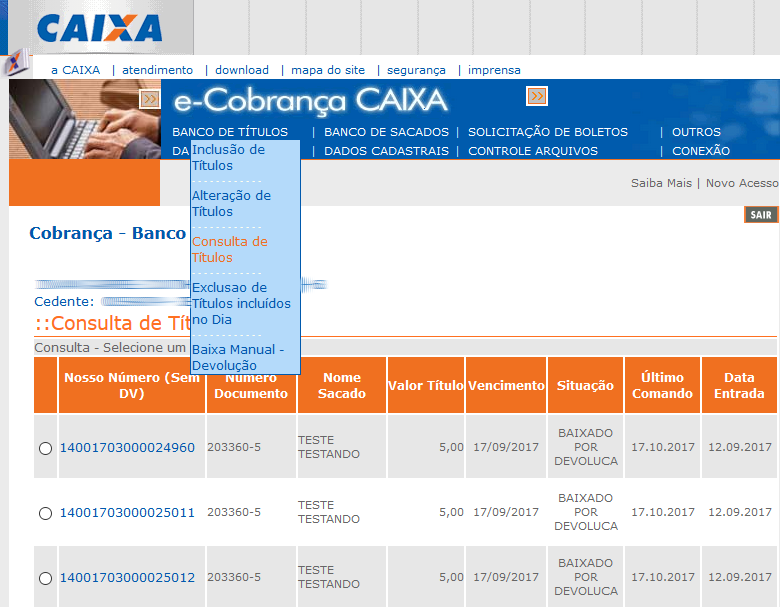Click Cedente: label
780x607 pixels.
(64, 302)
